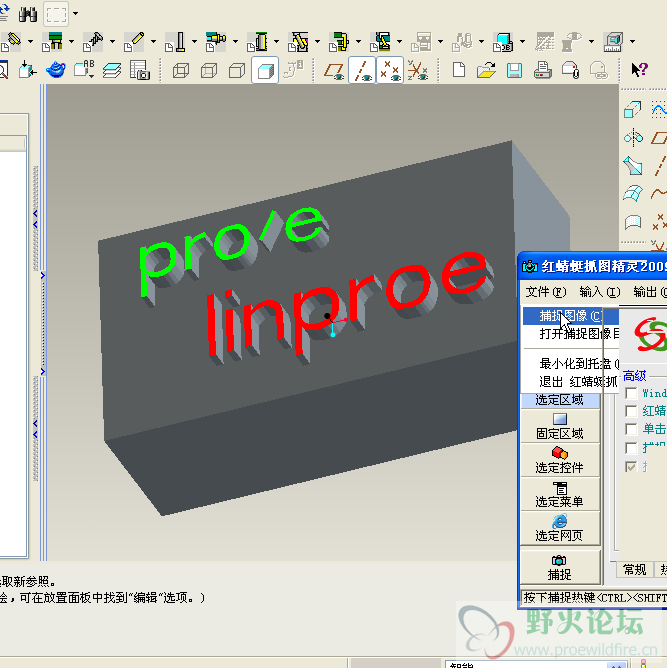This screenshot has width=667, height=668.
Task: Print the model with printer icon
Action: 542,70
